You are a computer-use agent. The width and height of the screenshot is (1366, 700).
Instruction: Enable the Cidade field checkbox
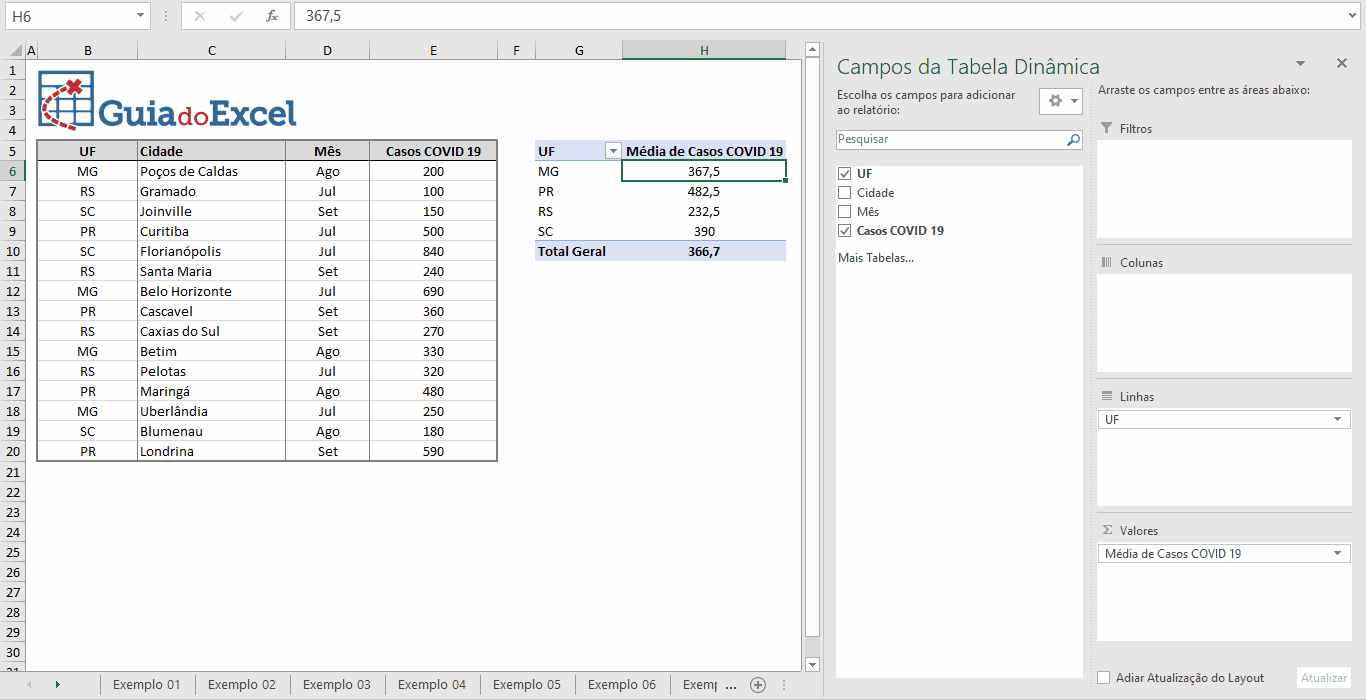click(x=843, y=192)
